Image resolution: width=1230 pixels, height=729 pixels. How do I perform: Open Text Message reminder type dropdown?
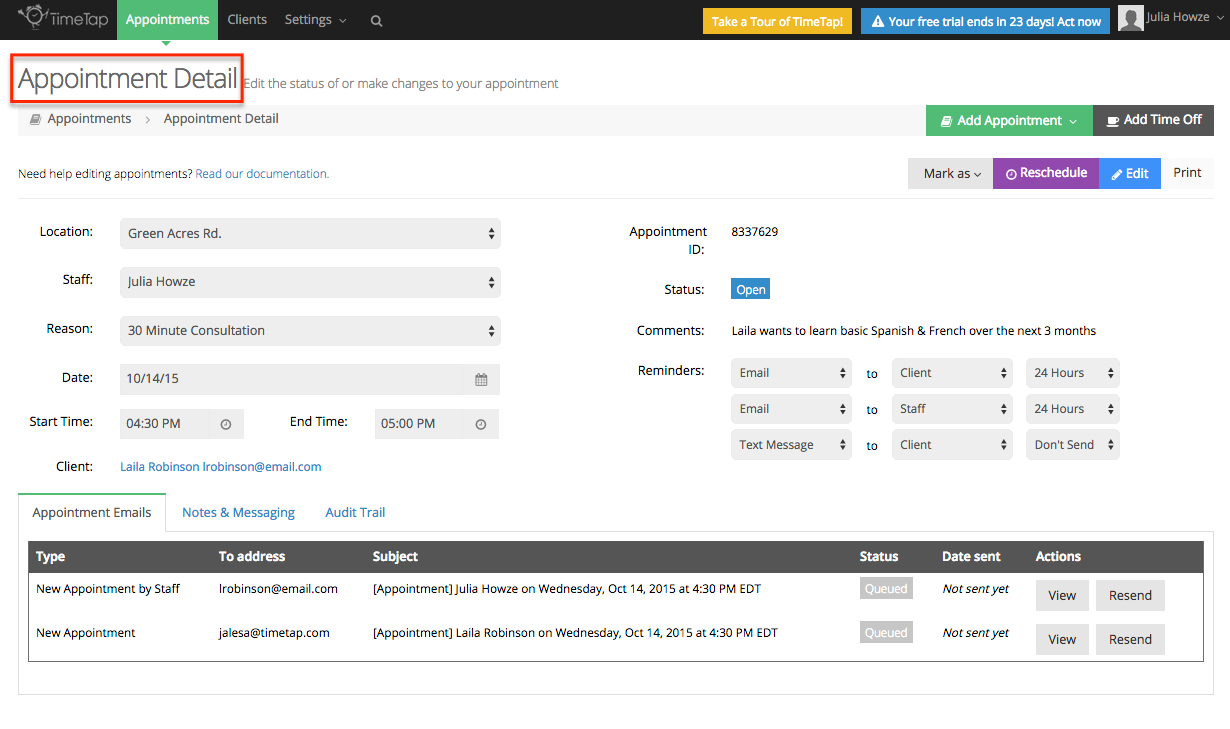click(x=791, y=445)
